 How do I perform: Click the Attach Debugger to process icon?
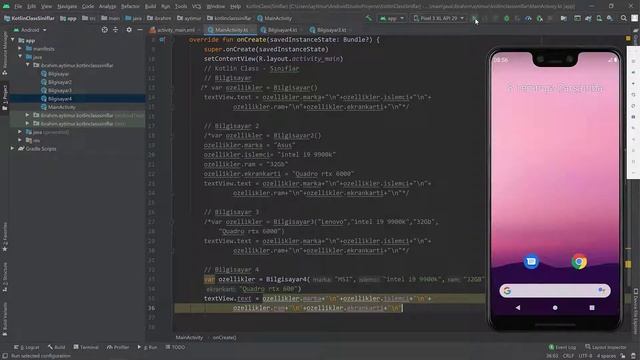pyautogui.click(x=539, y=18)
